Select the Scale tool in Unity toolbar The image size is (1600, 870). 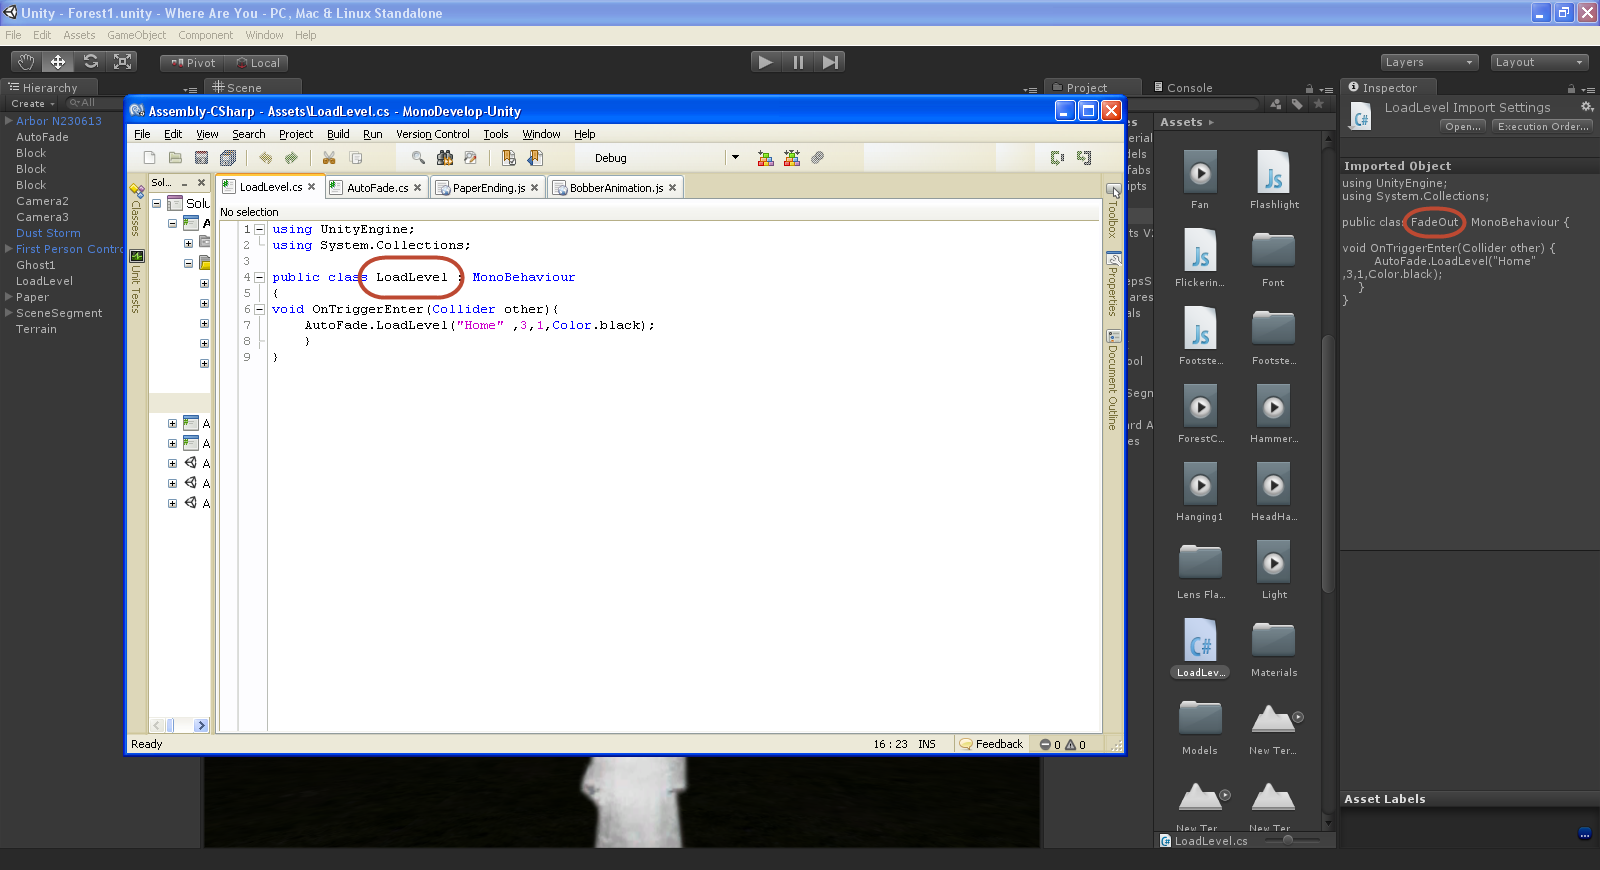pos(122,62)
